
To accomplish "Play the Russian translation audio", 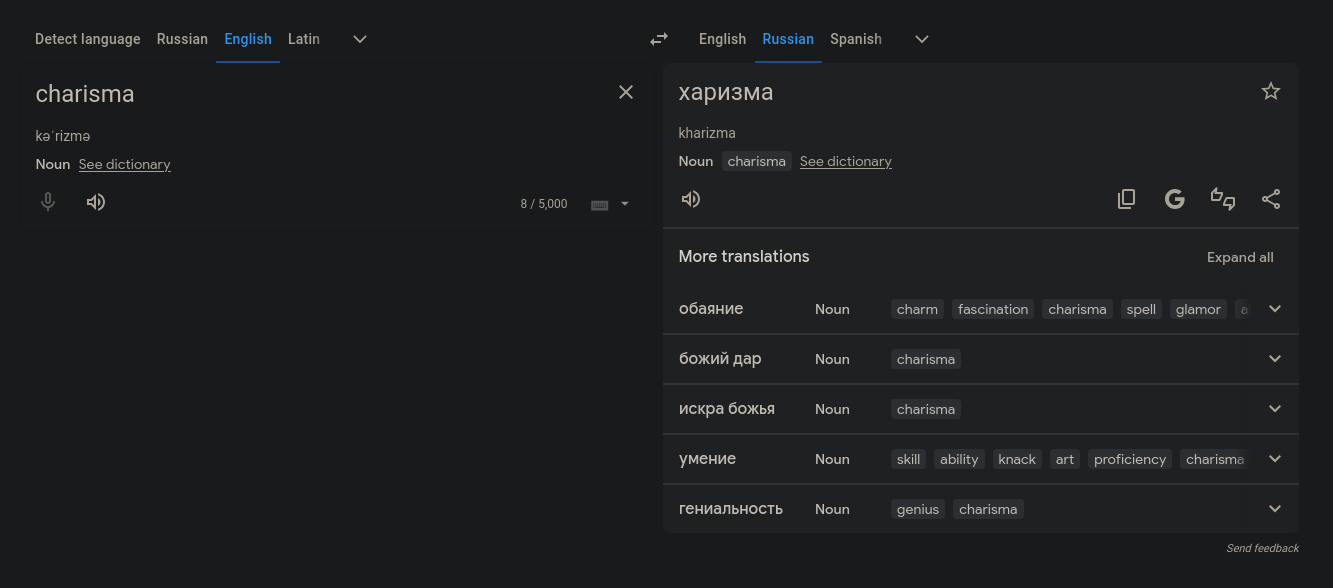I will pyautogui.click(x=691, y=199).
